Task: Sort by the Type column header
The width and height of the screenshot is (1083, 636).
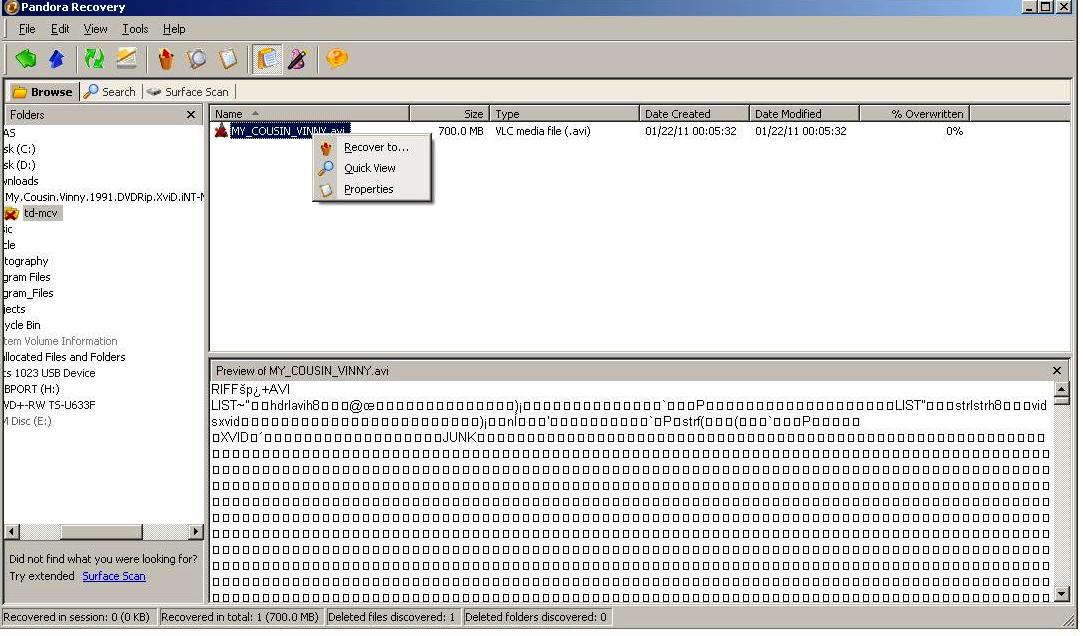Action: (x=564, y=114)
